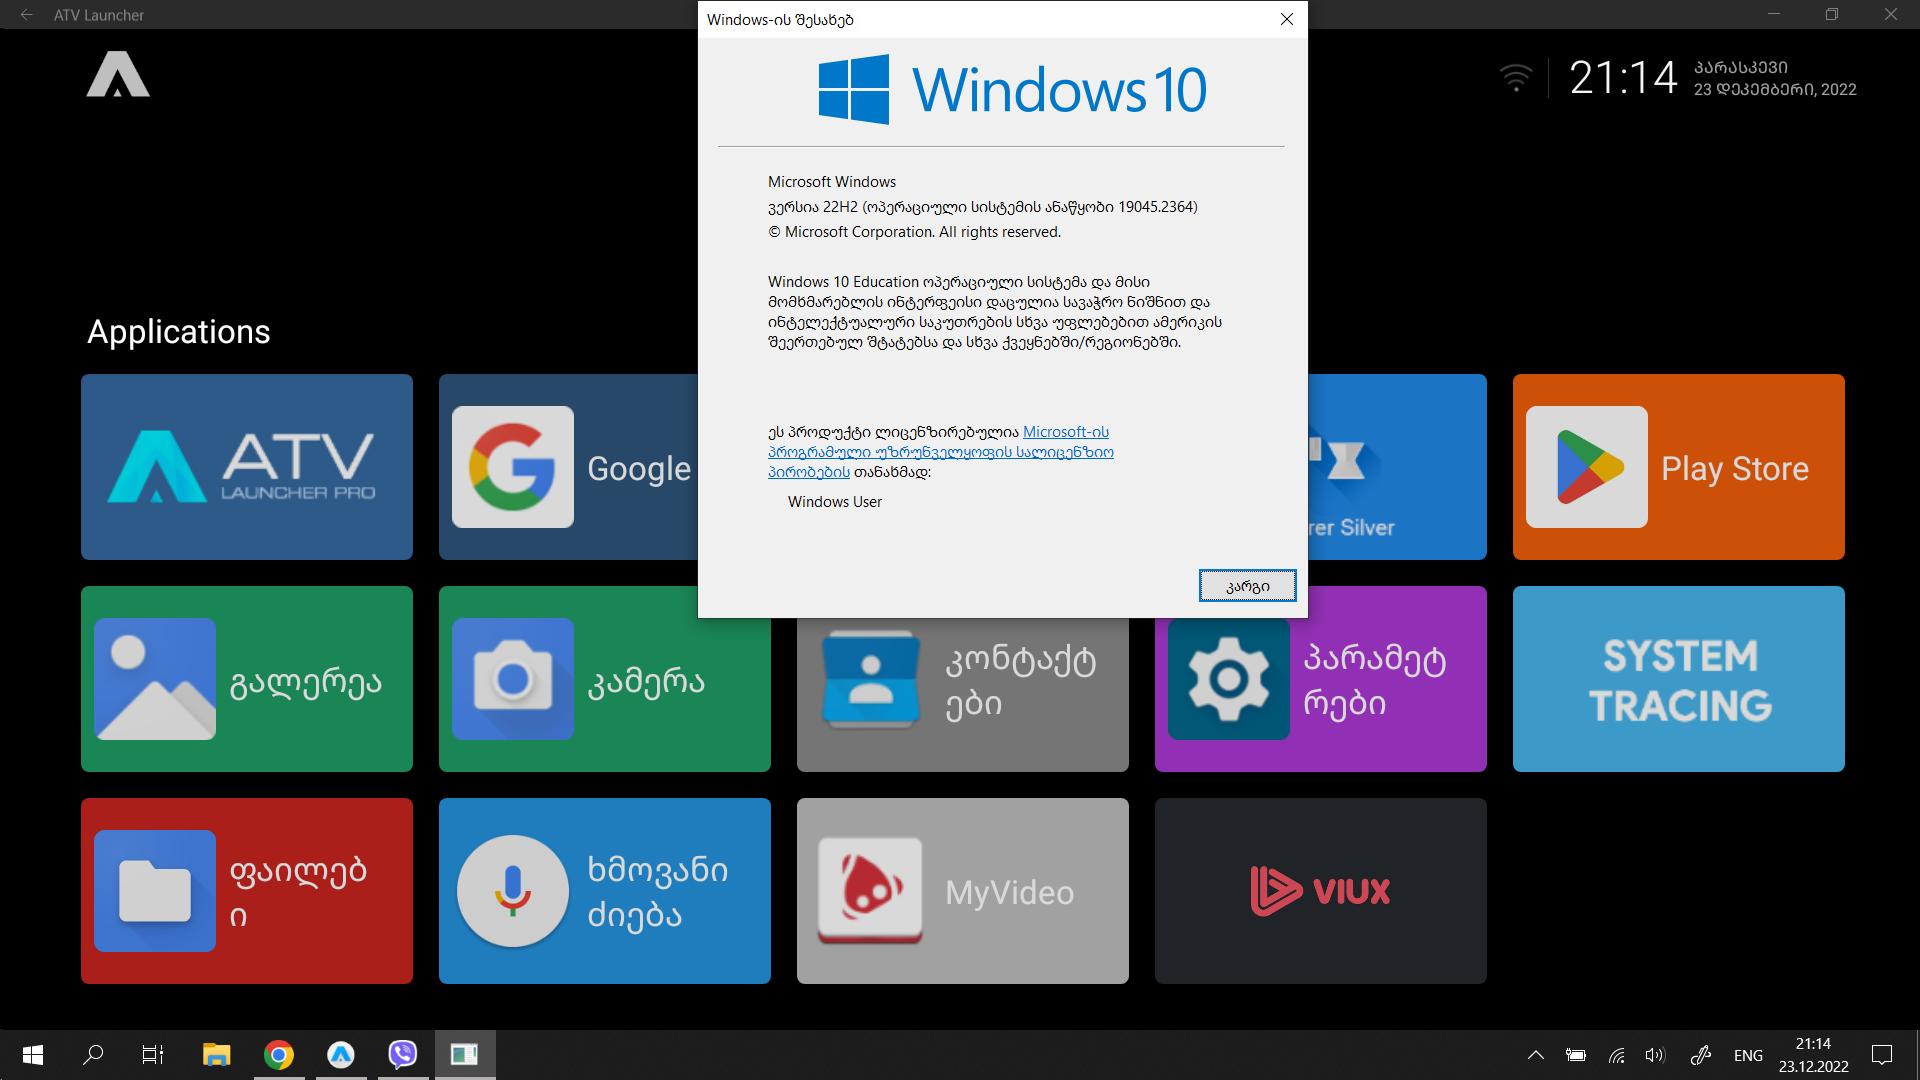Switch input language from ENG
1920x1080 pixels.
point(1747,1055)
